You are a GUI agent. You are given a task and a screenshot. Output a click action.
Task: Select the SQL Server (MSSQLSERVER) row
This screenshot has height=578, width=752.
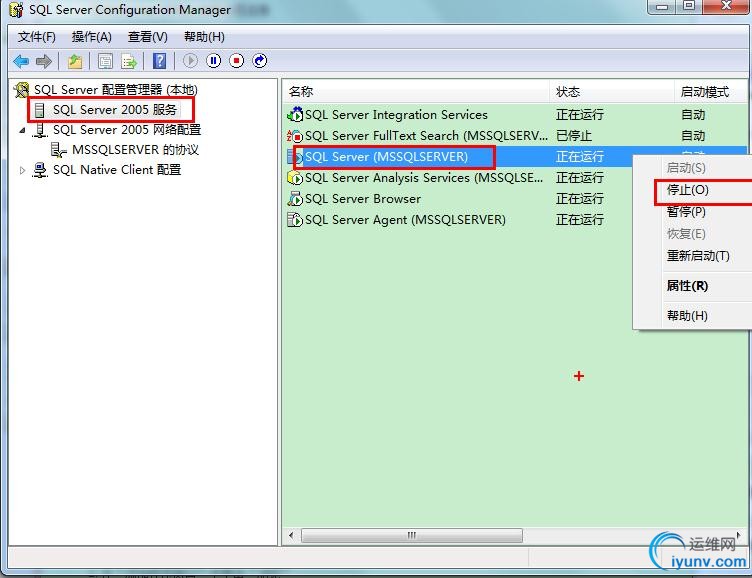458,157
